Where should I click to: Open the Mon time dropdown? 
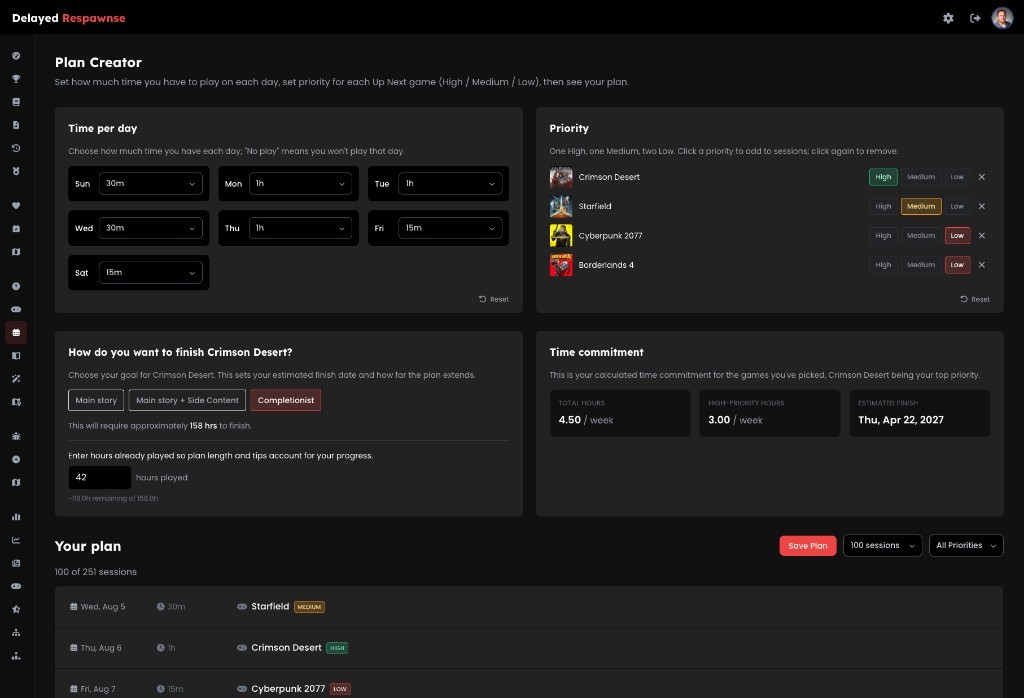pos(300,183)
